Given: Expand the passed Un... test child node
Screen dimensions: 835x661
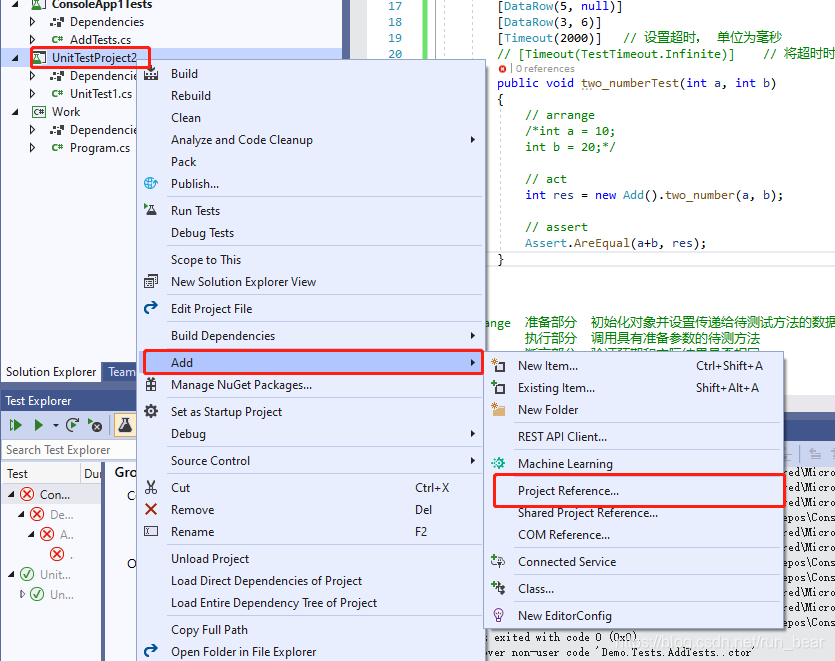Looking at the screenshot, I should pyautogui.click(x=22, y=593).
